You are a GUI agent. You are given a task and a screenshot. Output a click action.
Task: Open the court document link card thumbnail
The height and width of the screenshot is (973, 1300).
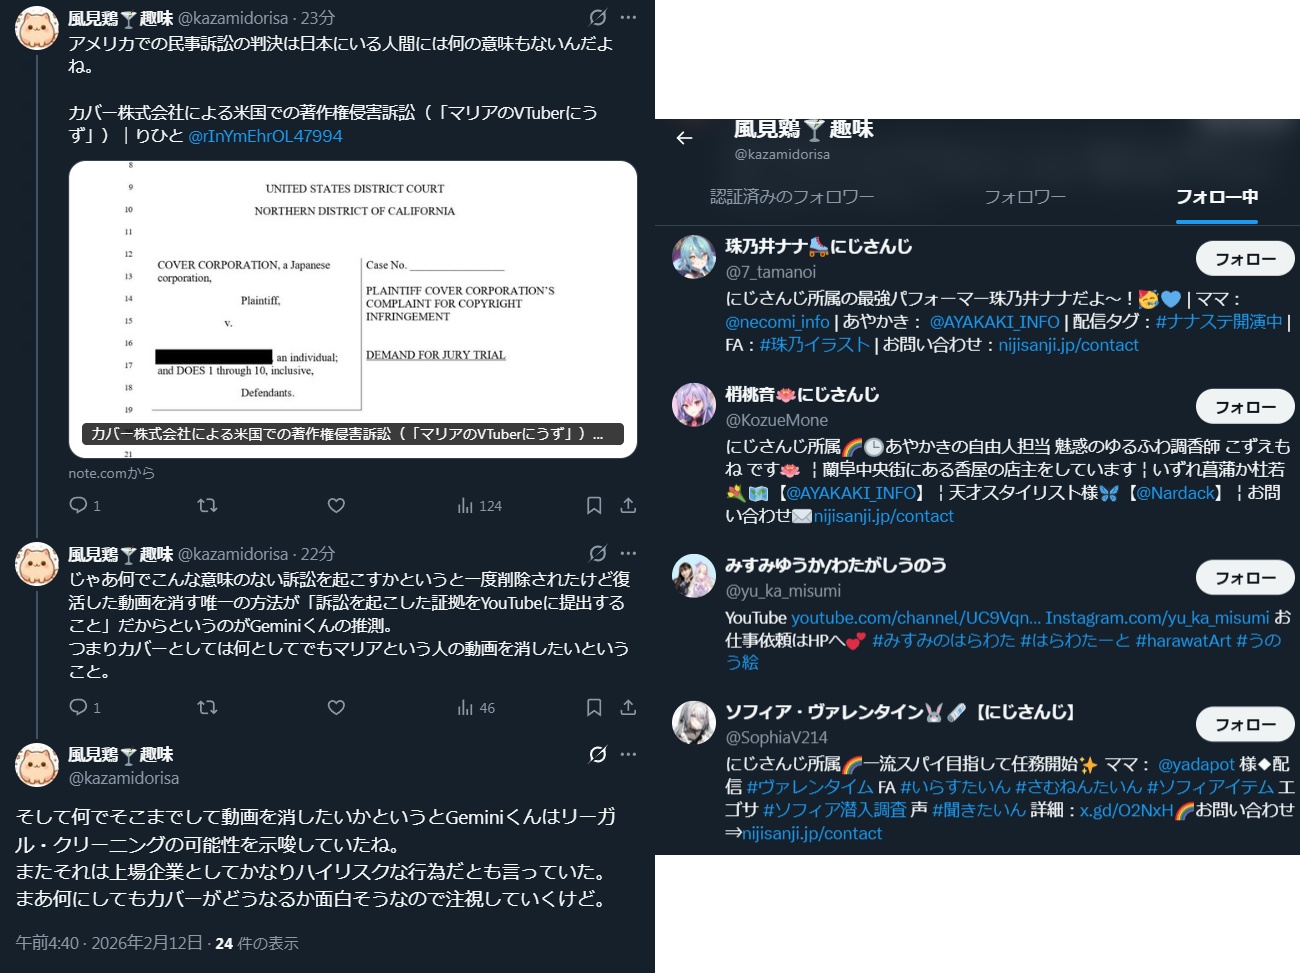[353, 310]
